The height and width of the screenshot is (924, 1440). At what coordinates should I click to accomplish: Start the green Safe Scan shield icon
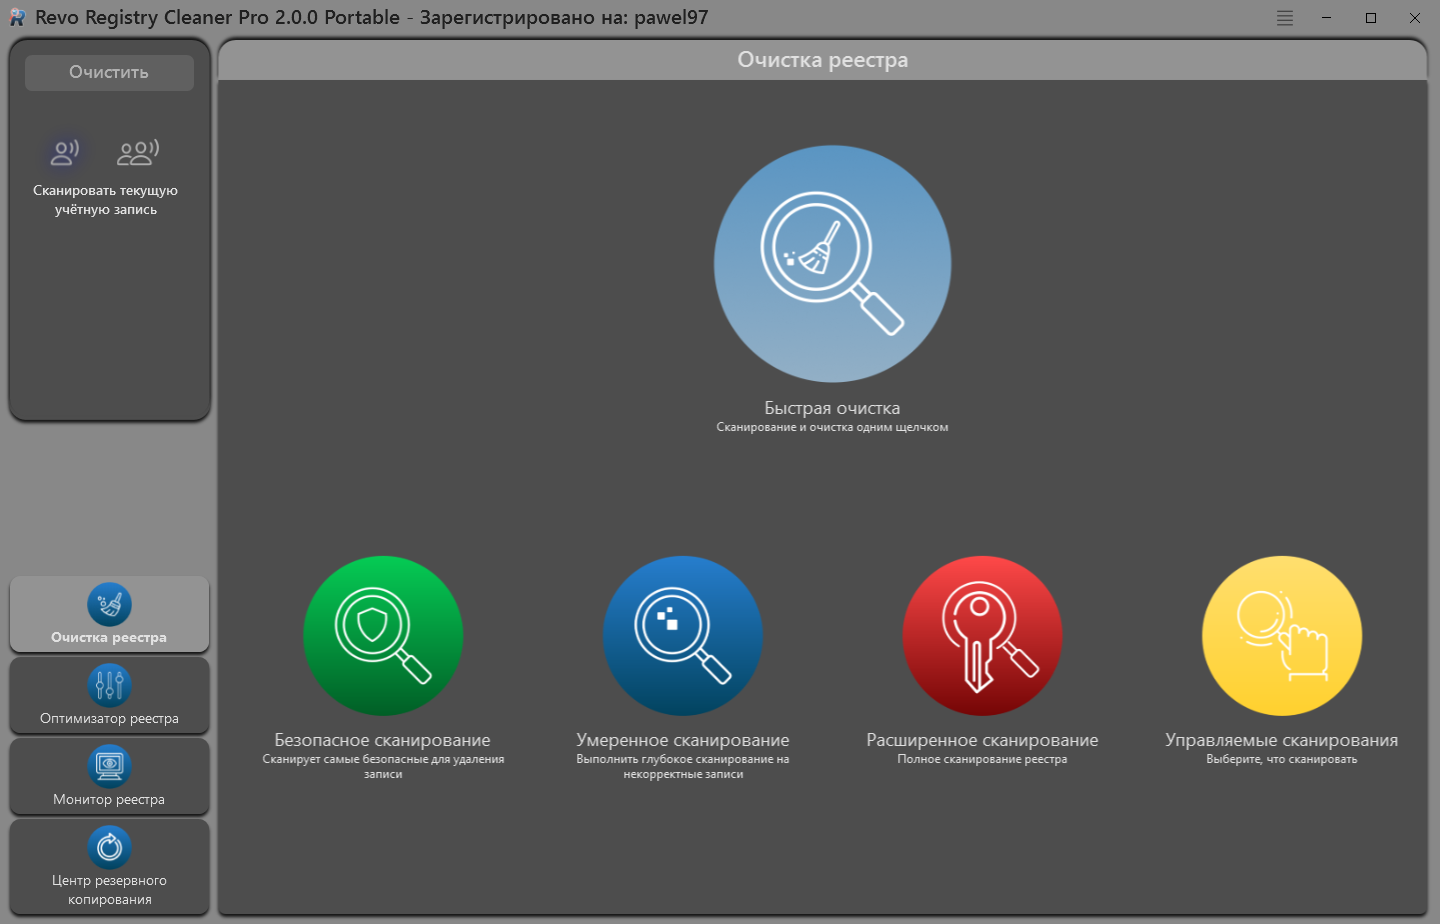pyautogui.click(x=383, y=636)
